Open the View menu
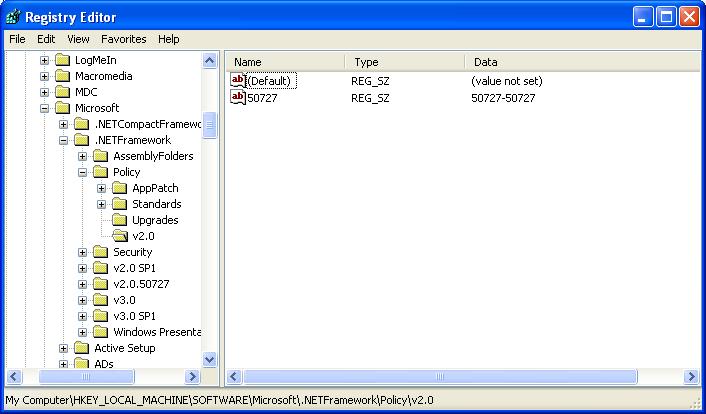706x414 pixels. tap(78, 39)
